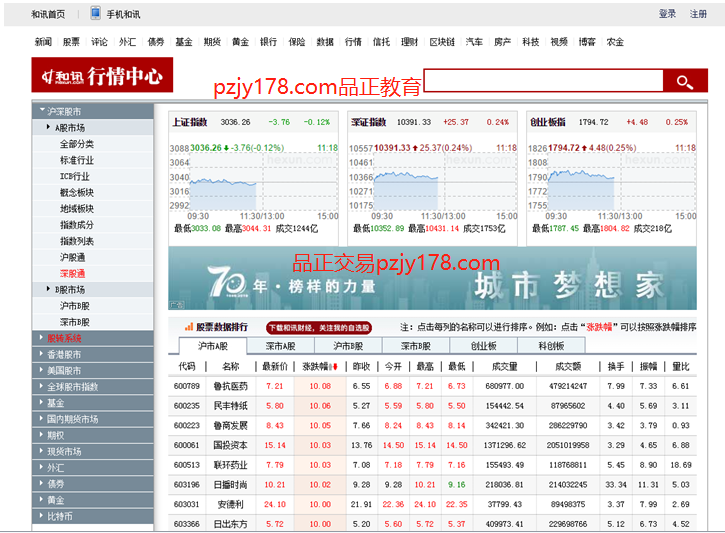The width and height of the screenshot is (725, 533).
Task: Select 深市B股 in the left sidebar
Action: tap(75, 322)
